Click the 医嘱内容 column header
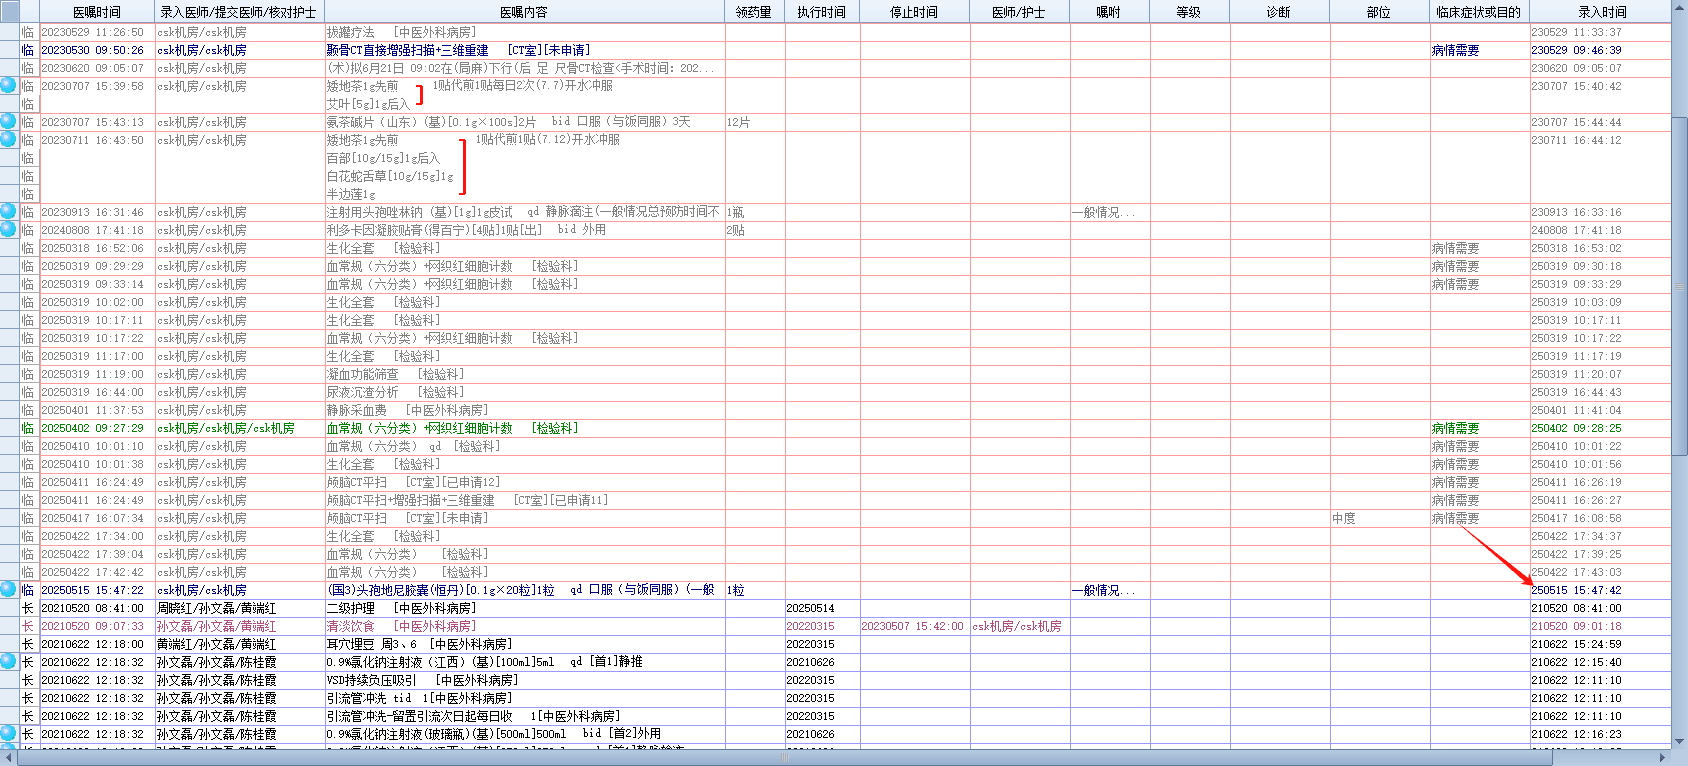 coord(524,12)
